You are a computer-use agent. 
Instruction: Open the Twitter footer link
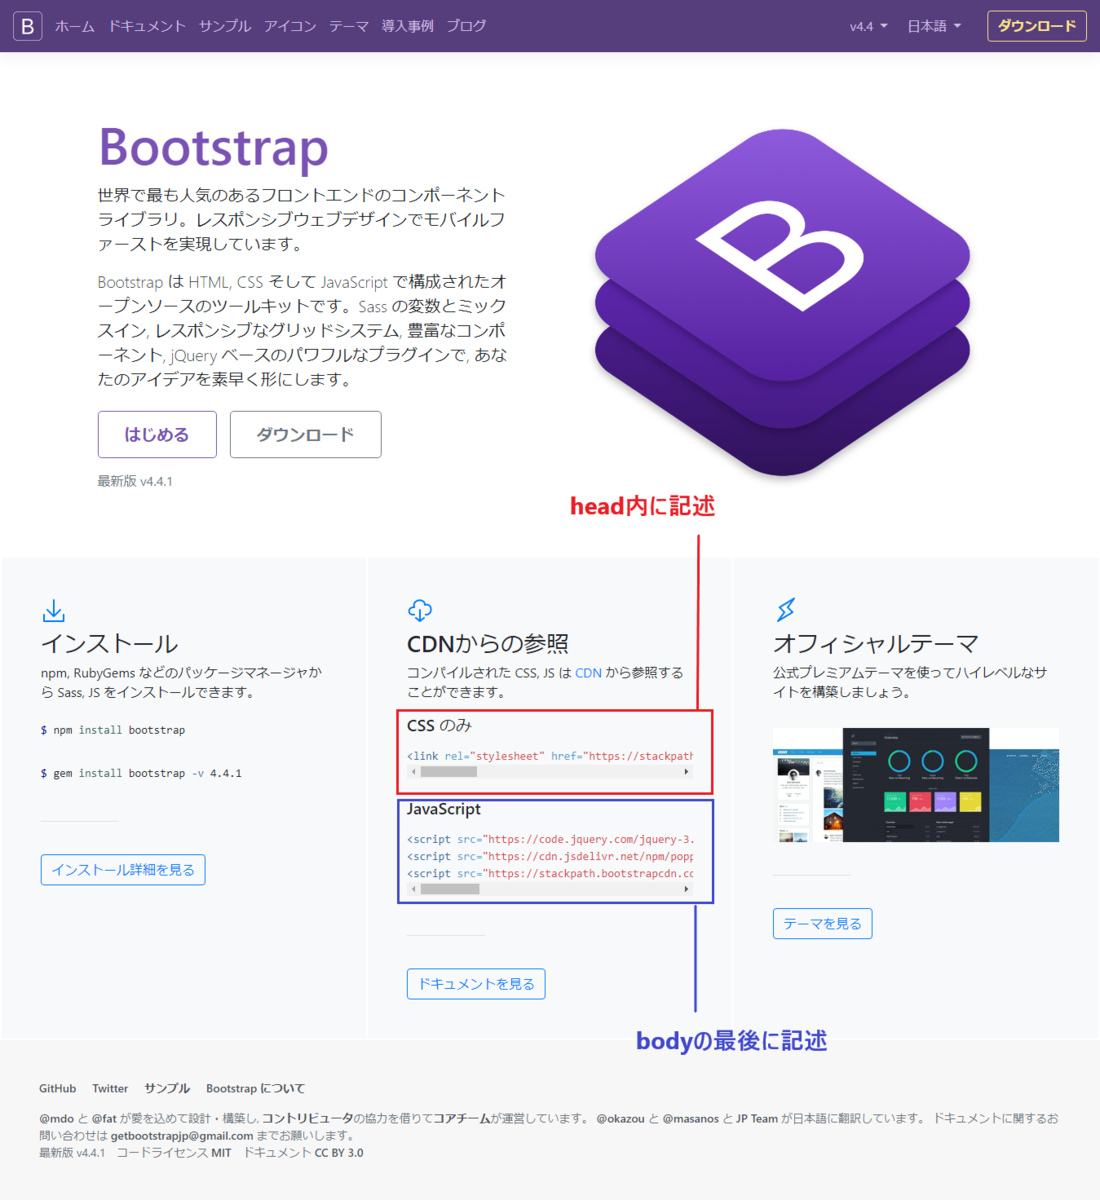coord(110,1088)
